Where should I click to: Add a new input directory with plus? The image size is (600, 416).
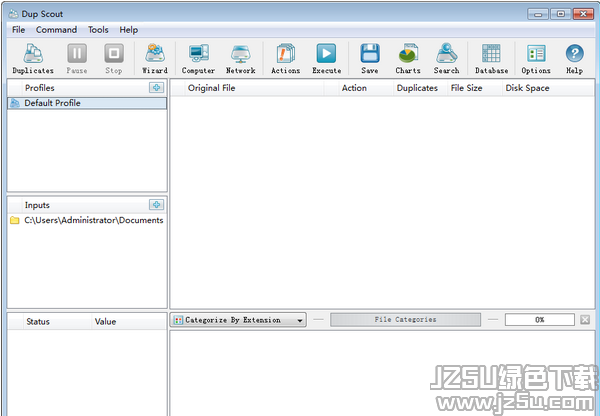157,204
